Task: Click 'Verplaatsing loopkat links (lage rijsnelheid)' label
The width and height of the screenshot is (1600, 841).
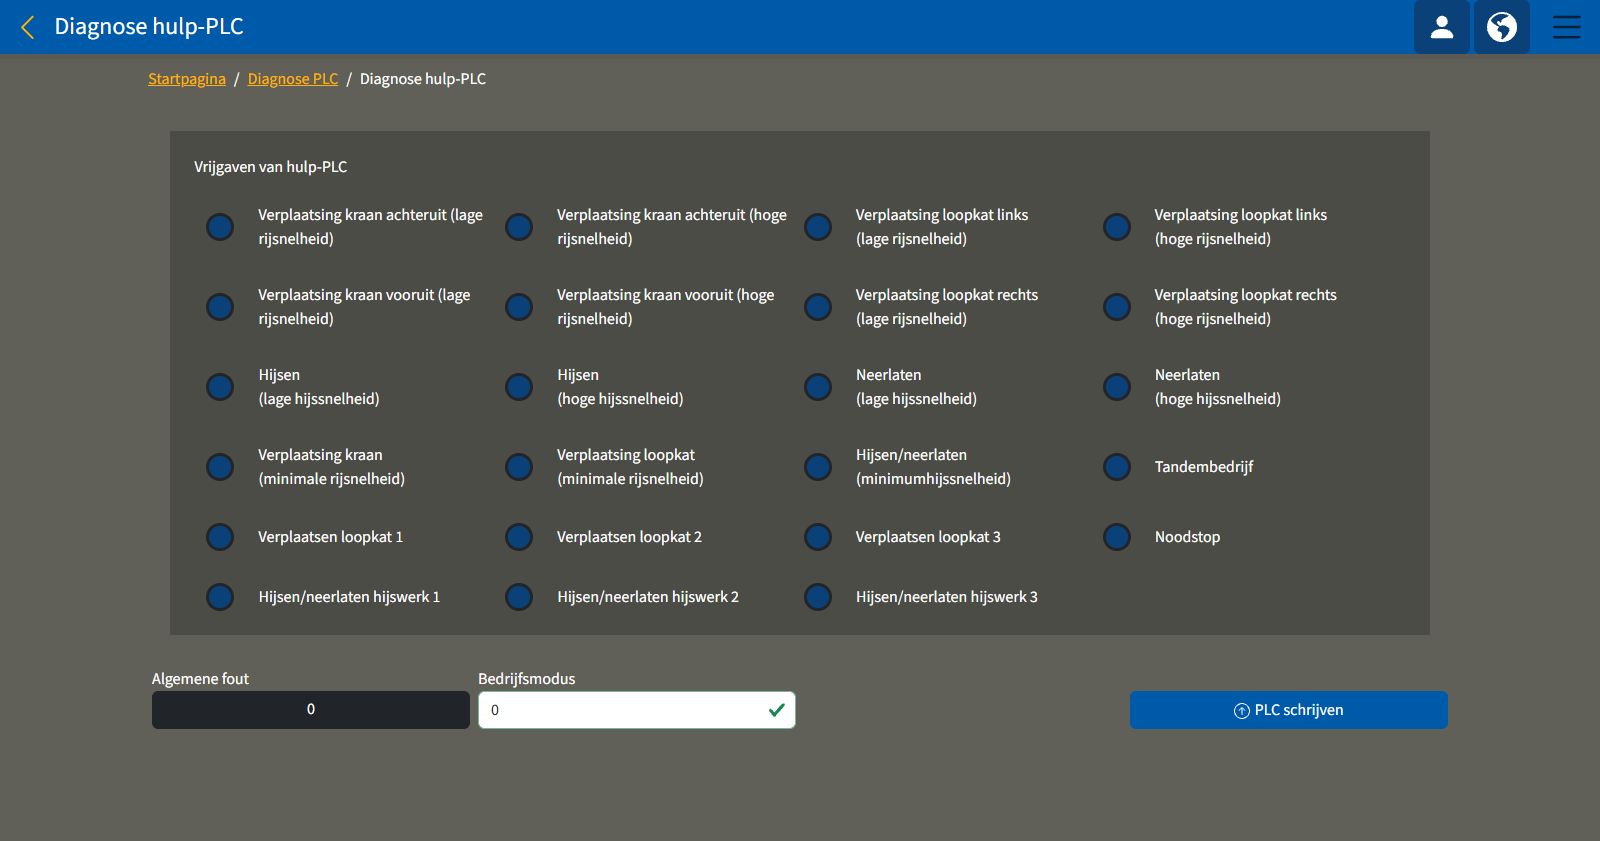Action: pyautogui.click(x=942, y=227)
